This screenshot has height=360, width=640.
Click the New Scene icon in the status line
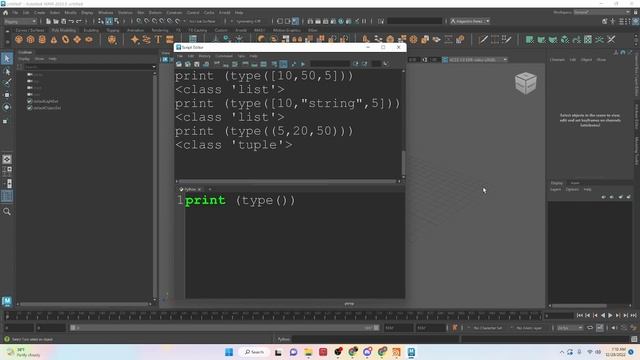coord(48,21)
